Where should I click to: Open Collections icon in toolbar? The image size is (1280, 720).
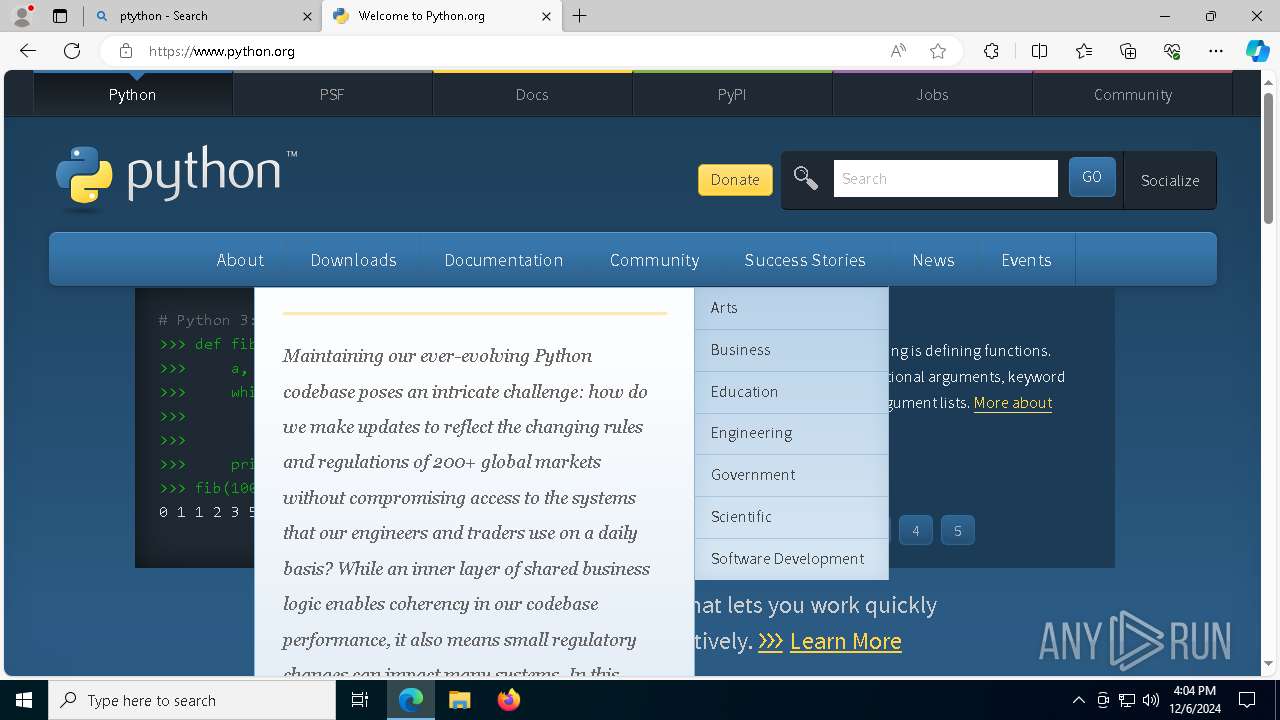[x=1128, y=51]
